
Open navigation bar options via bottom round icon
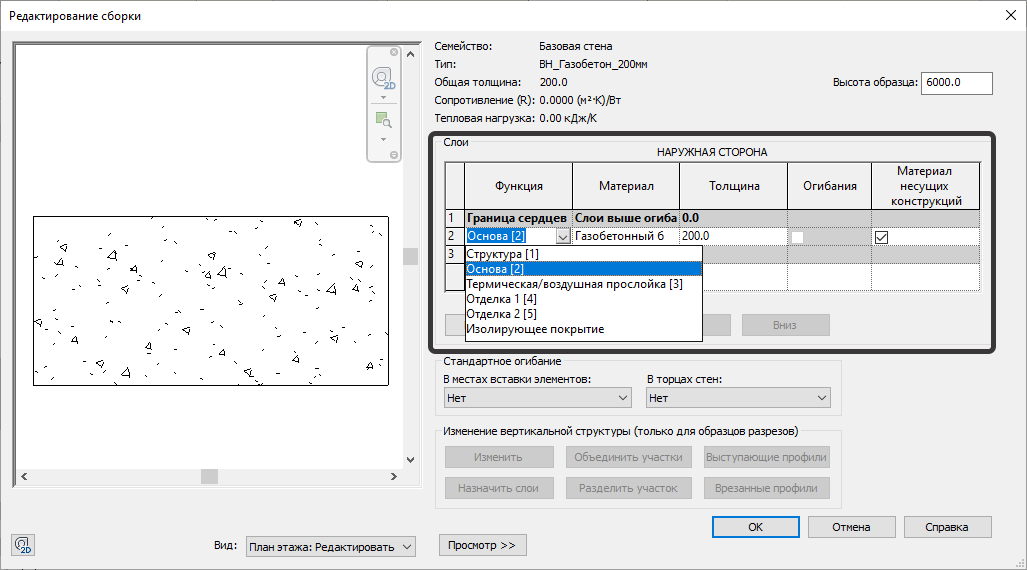tap(394, 155)
